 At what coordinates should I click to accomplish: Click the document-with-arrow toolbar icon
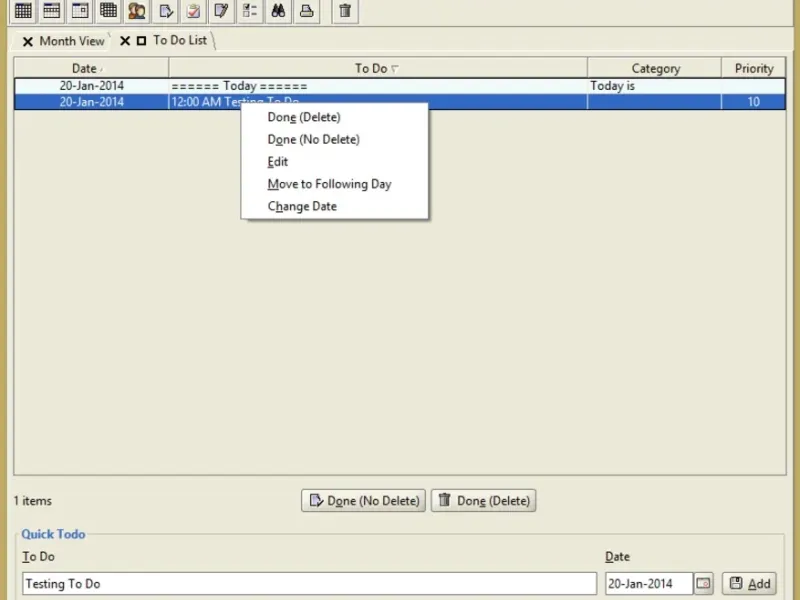pyautogui.click(x=165, y=10)
